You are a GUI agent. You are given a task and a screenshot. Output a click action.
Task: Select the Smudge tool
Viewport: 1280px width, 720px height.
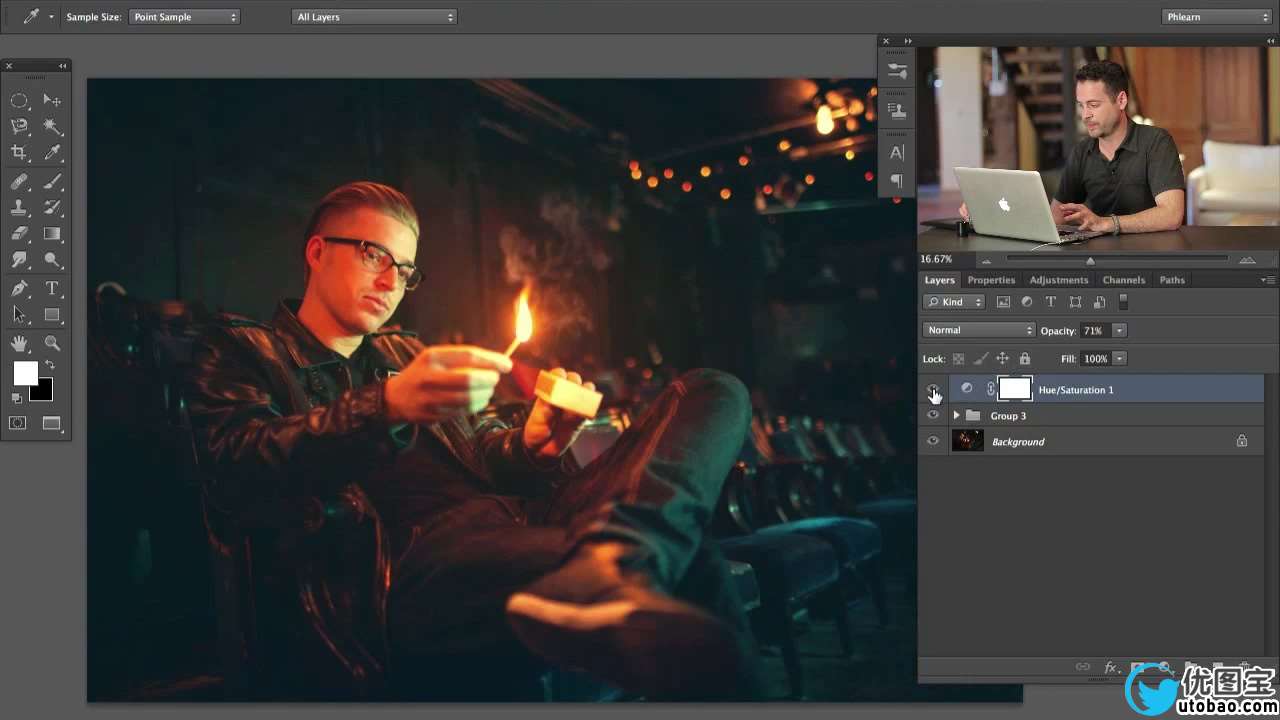19,260
